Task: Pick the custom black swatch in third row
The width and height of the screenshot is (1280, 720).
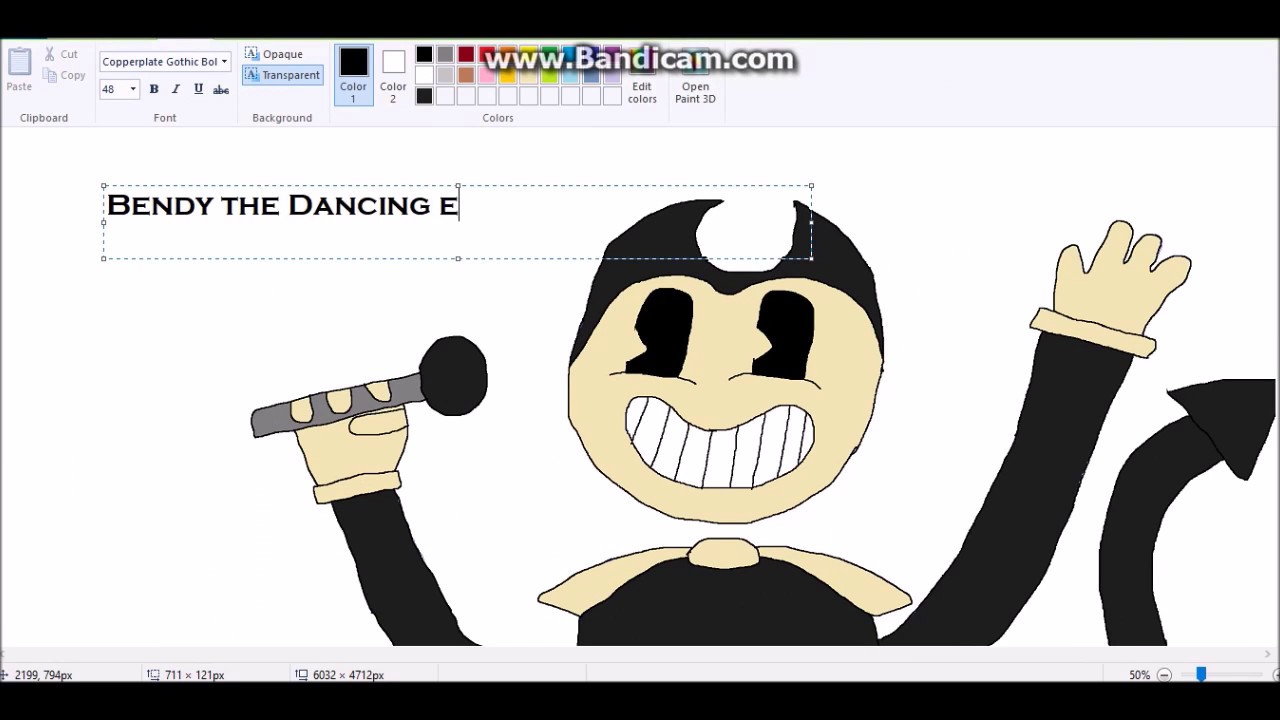Action: point(424,96)
